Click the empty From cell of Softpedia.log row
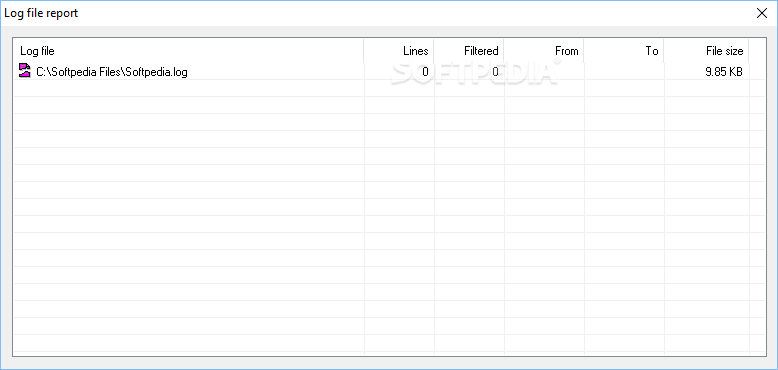The width and height of the screenshot is (778, 370). [544, 72]
